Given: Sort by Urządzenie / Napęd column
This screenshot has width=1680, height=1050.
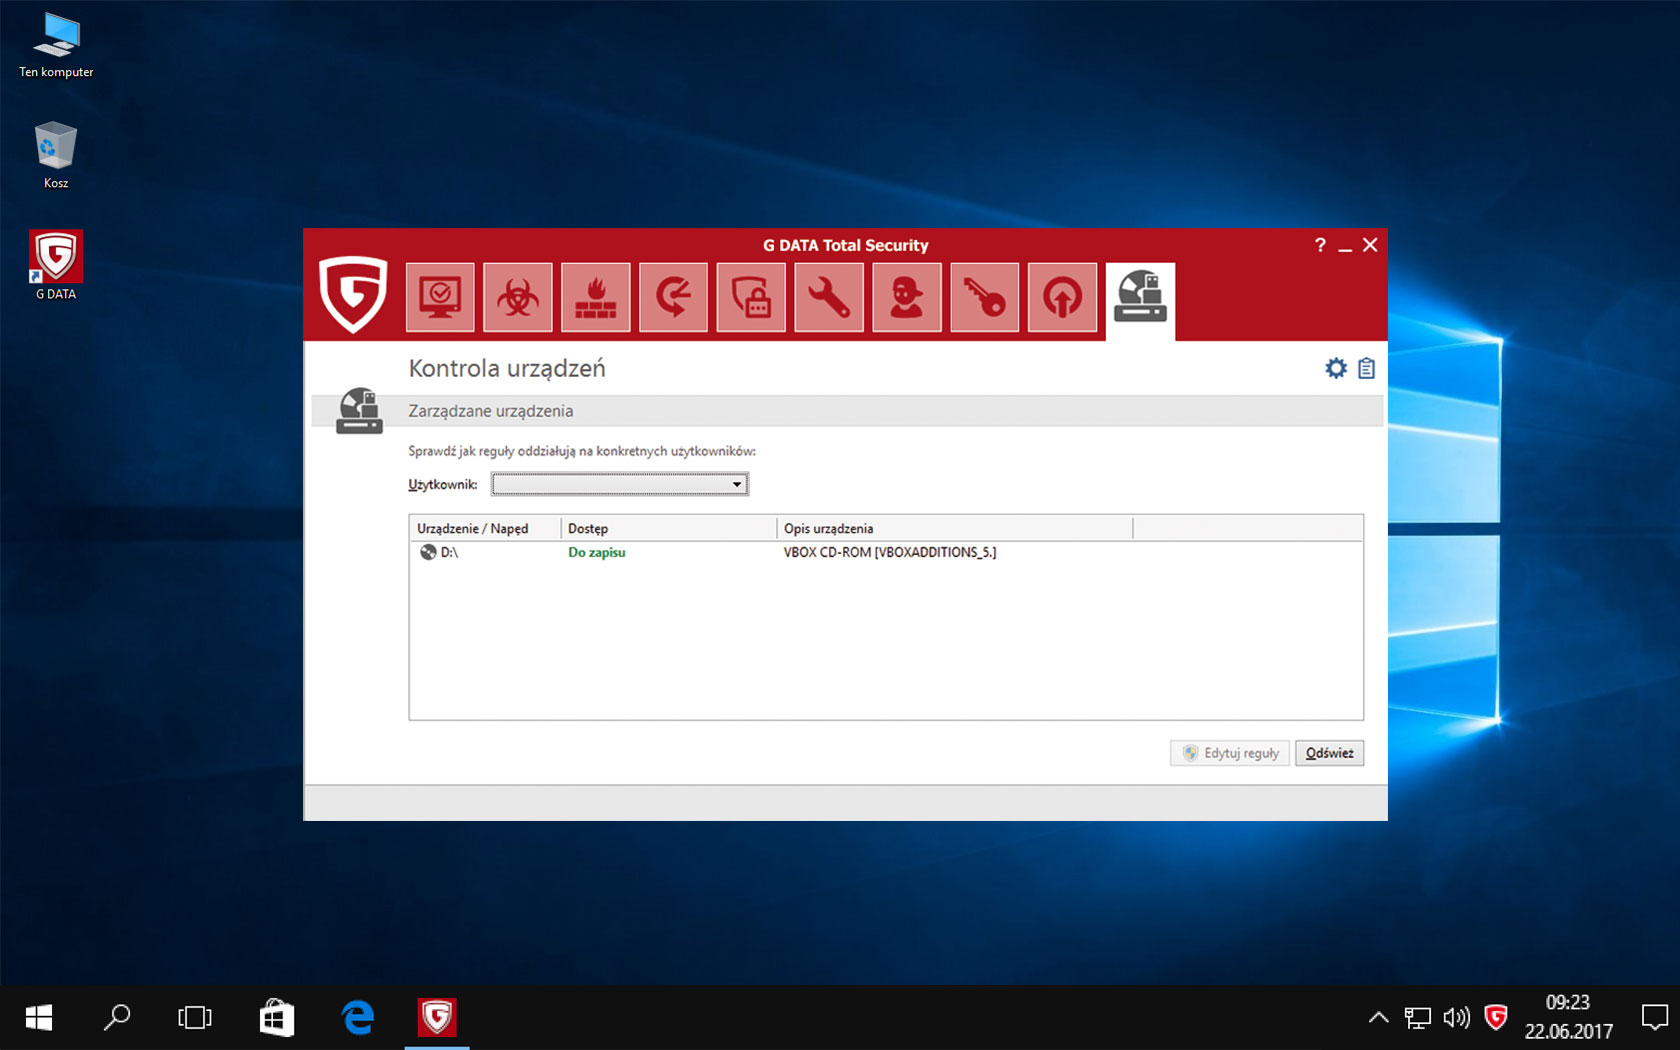Looking at the screenshot, I should pyautogui.click(x=485, y=528).
